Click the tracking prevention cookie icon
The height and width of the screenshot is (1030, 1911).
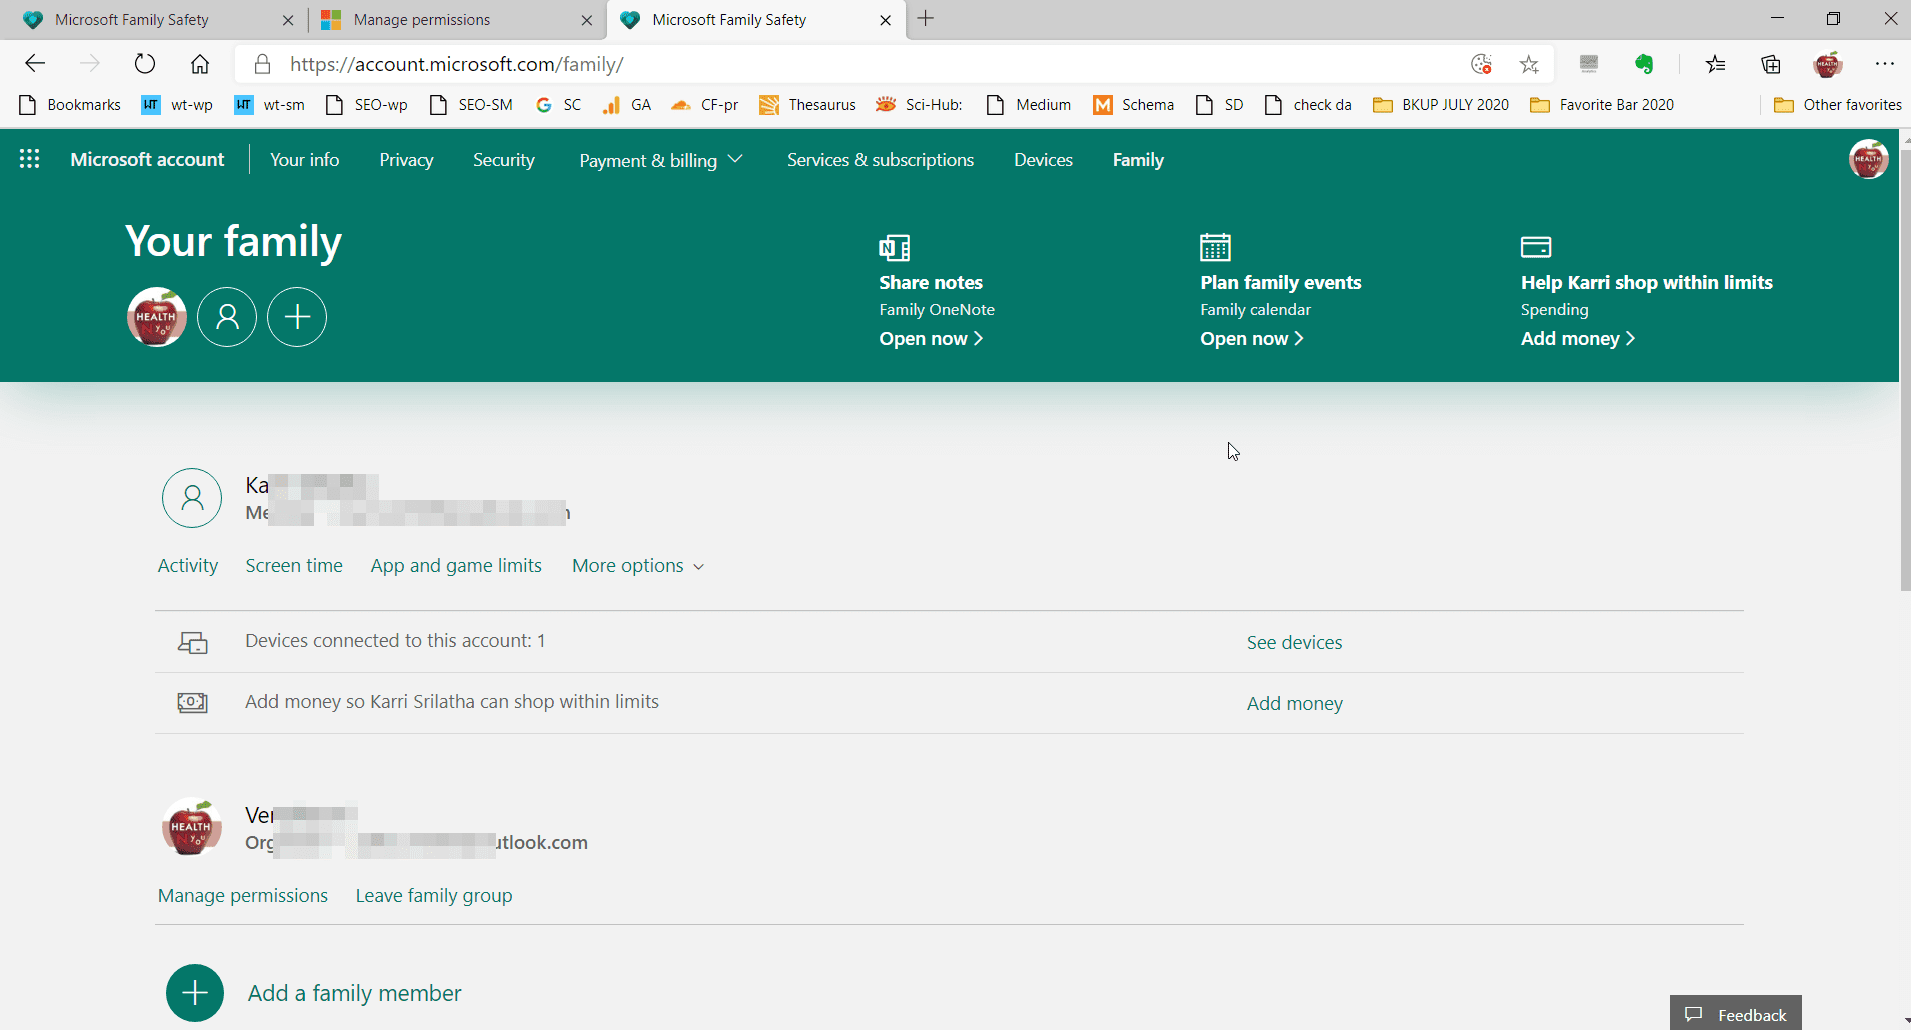point(1482,64)
